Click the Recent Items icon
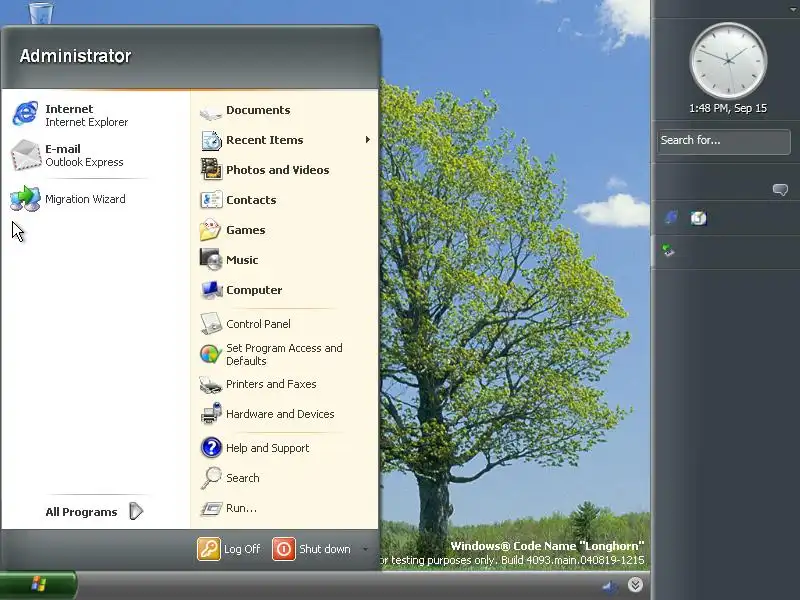800x600 pixels. click(211, 140)
